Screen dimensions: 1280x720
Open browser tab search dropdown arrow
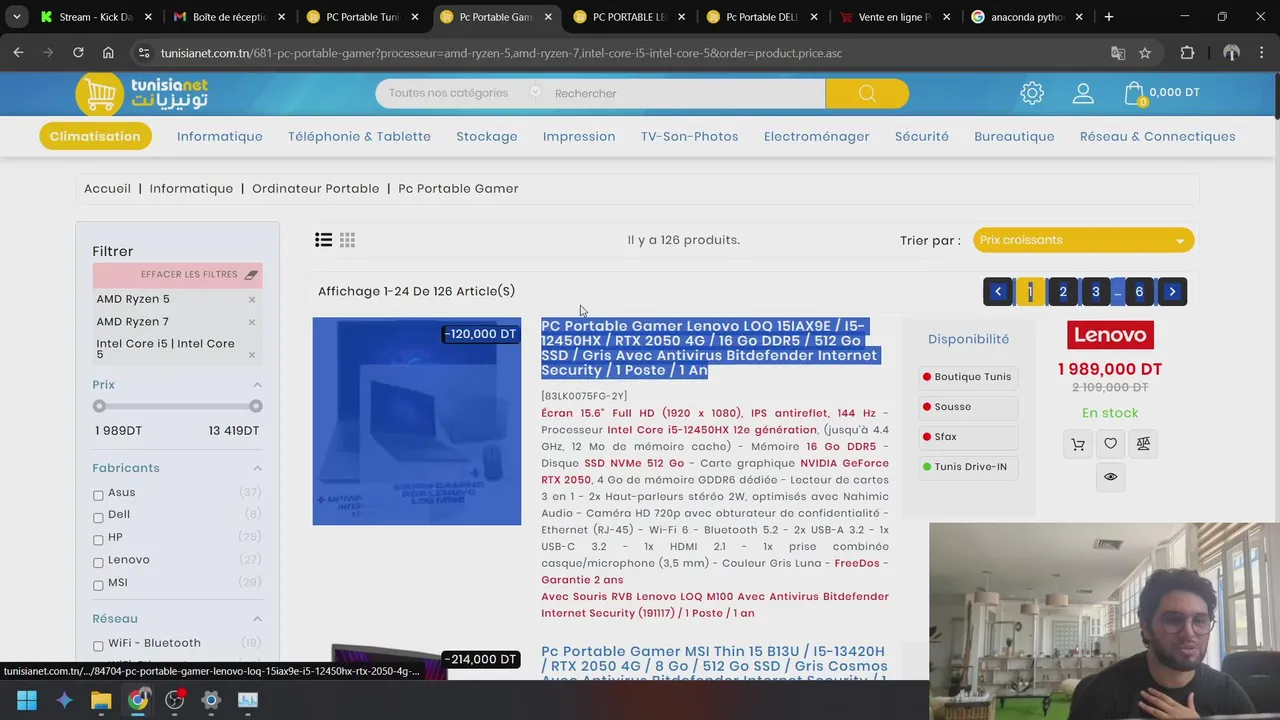pos(16,17)
